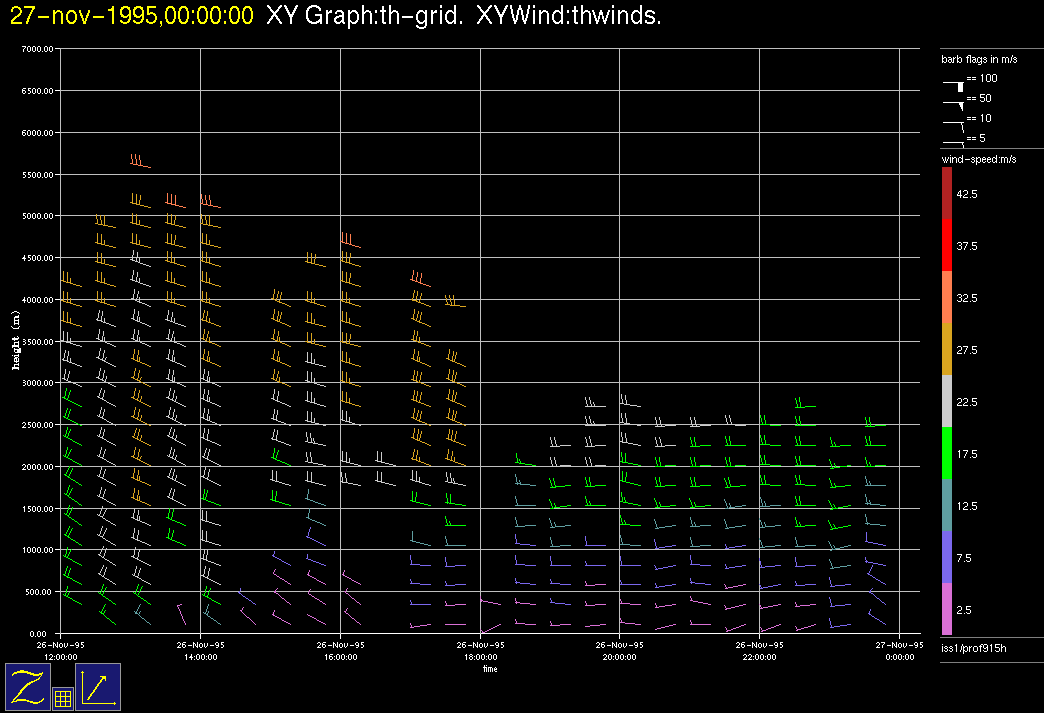The image size is (1044, 713).
Task: Click the yellow date-time text in title
Action: point(131,16)
